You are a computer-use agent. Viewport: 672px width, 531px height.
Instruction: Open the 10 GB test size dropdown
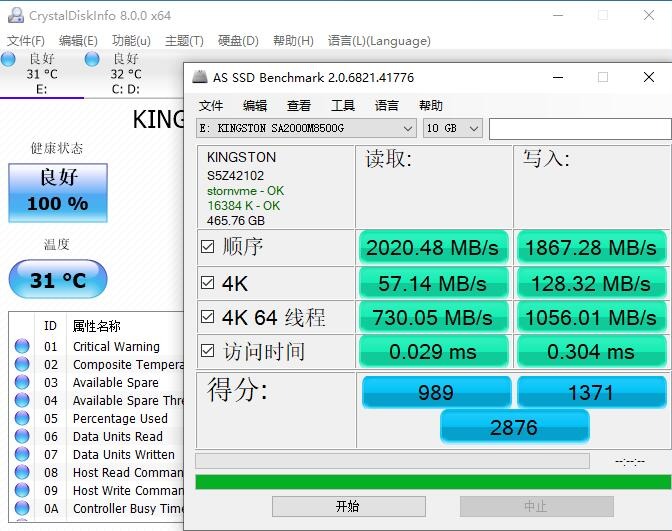pyautogui.click(x=453, y=128)
